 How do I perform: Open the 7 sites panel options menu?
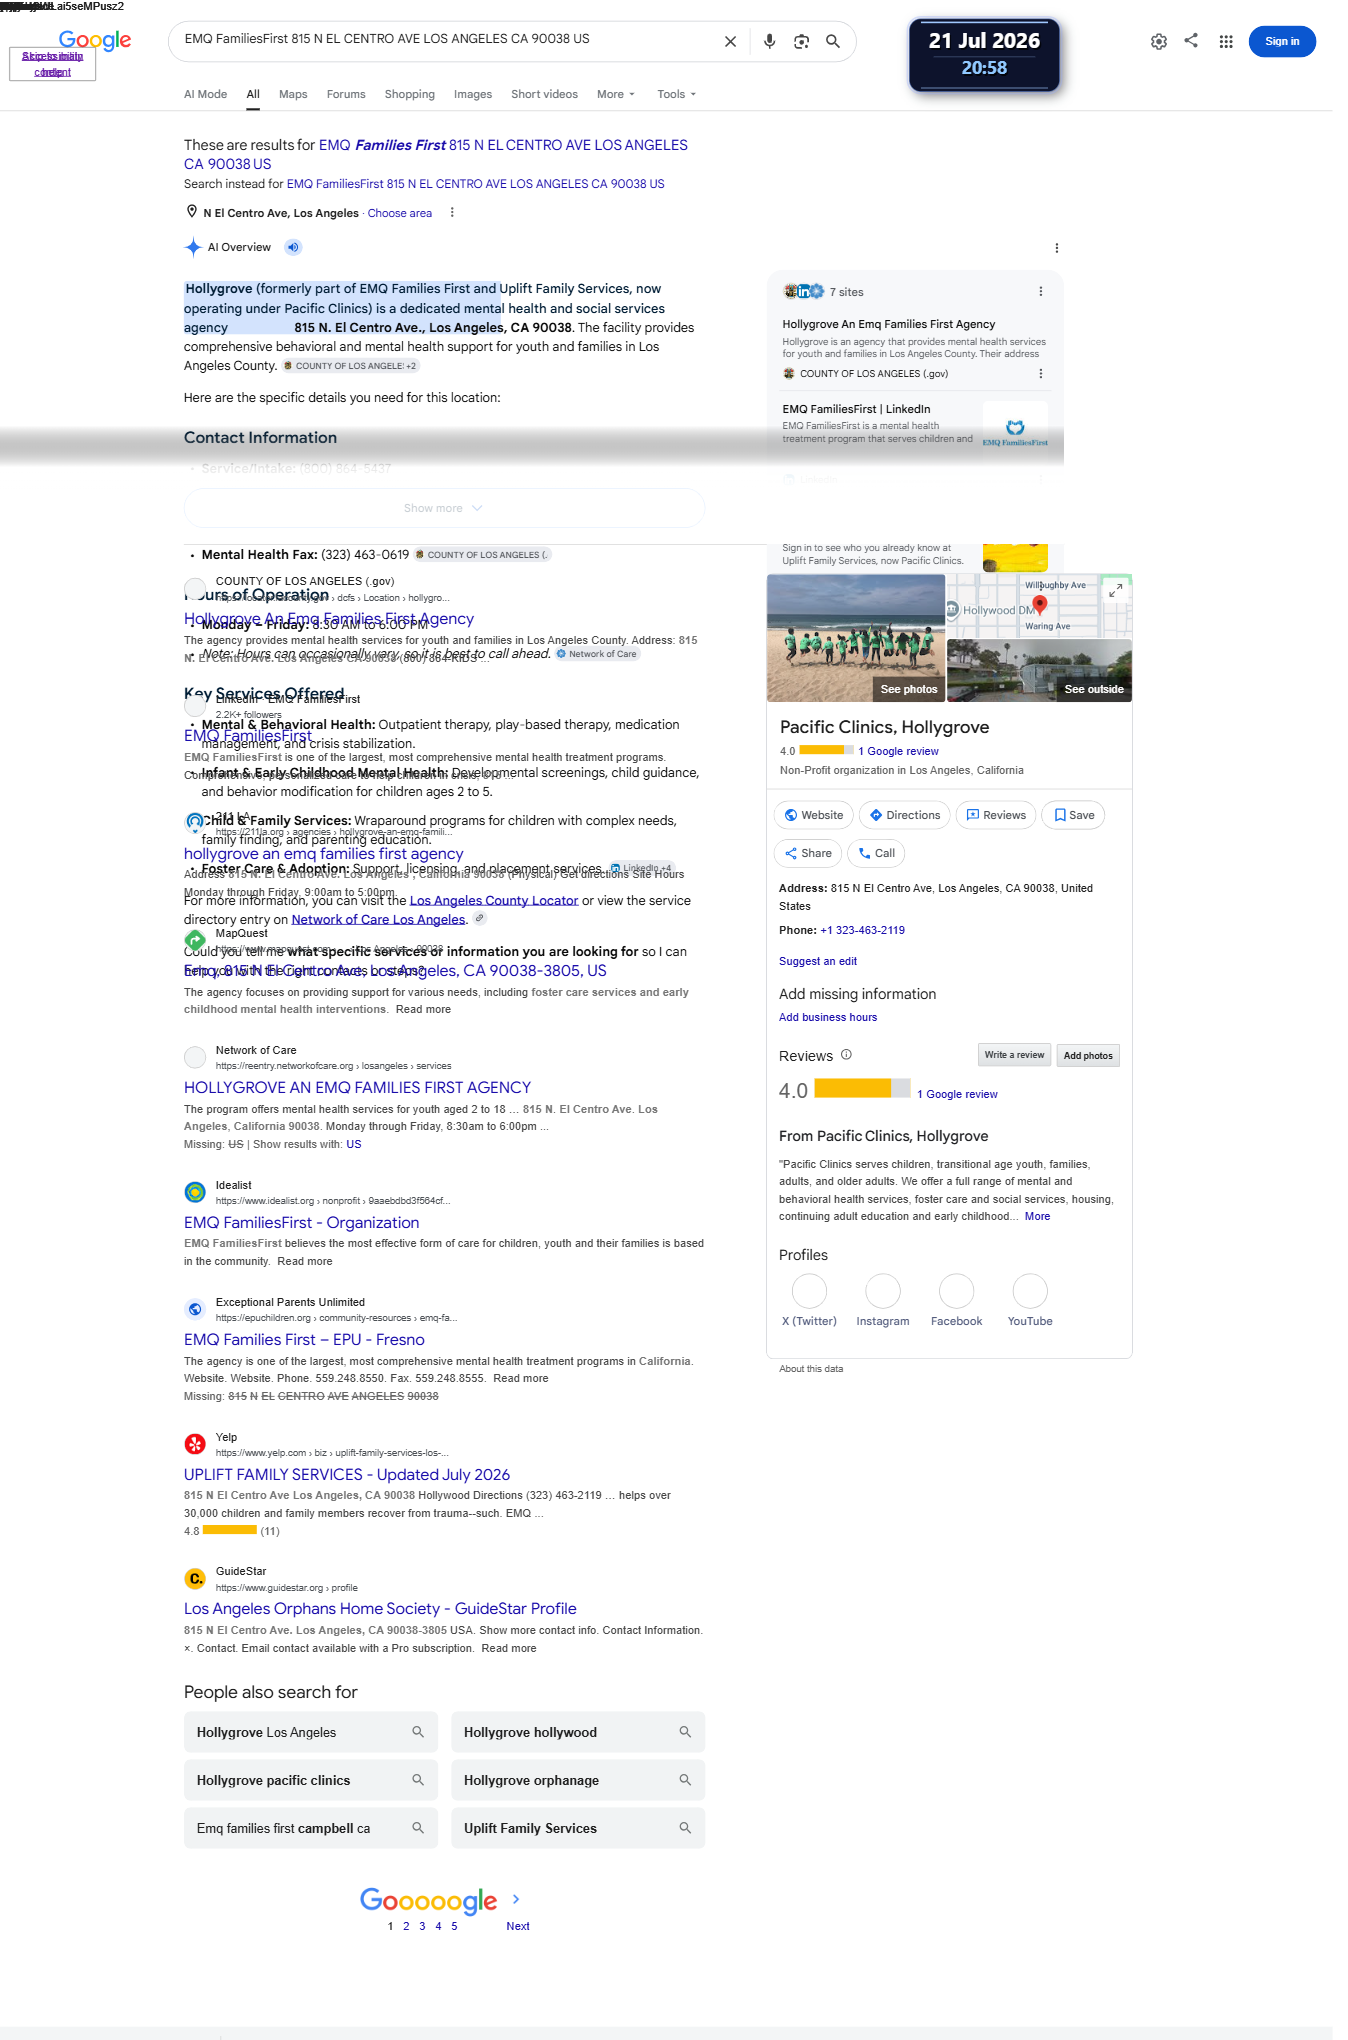(x=1040, y=292)
